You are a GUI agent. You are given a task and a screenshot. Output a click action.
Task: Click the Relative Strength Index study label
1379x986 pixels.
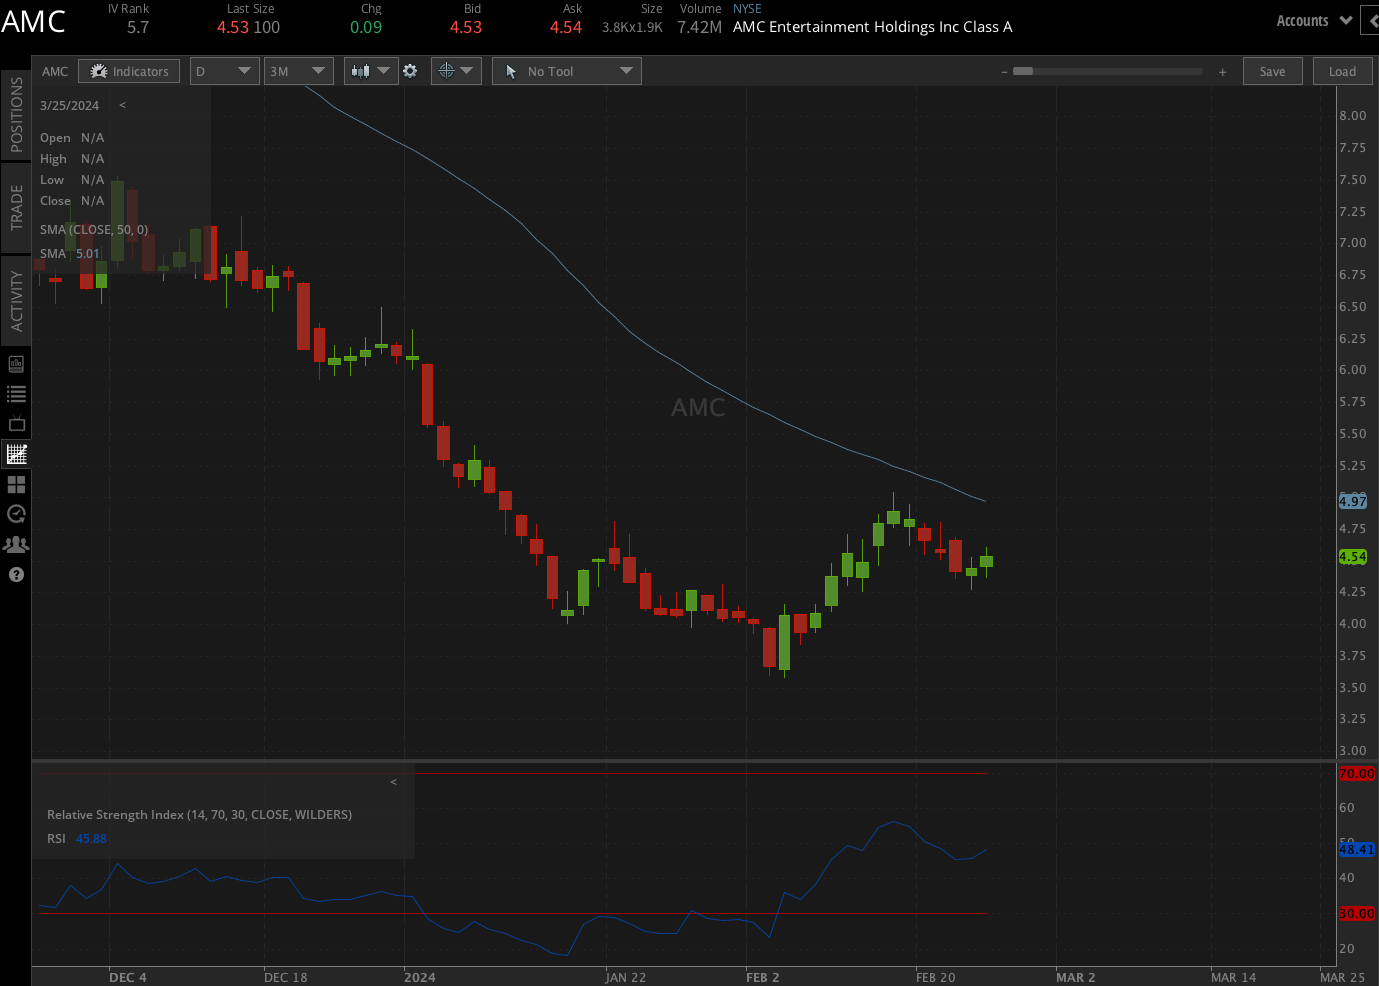(199, 814)
